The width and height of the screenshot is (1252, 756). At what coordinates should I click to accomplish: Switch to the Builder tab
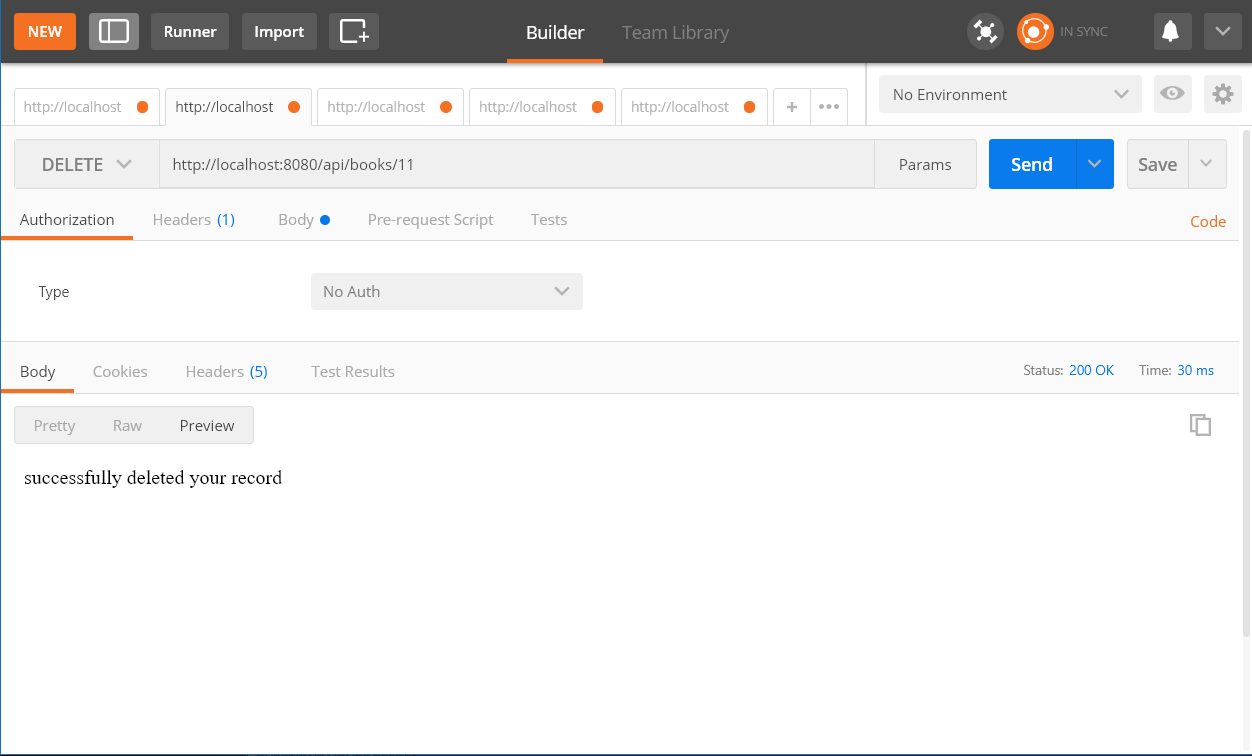click(555, 33)
